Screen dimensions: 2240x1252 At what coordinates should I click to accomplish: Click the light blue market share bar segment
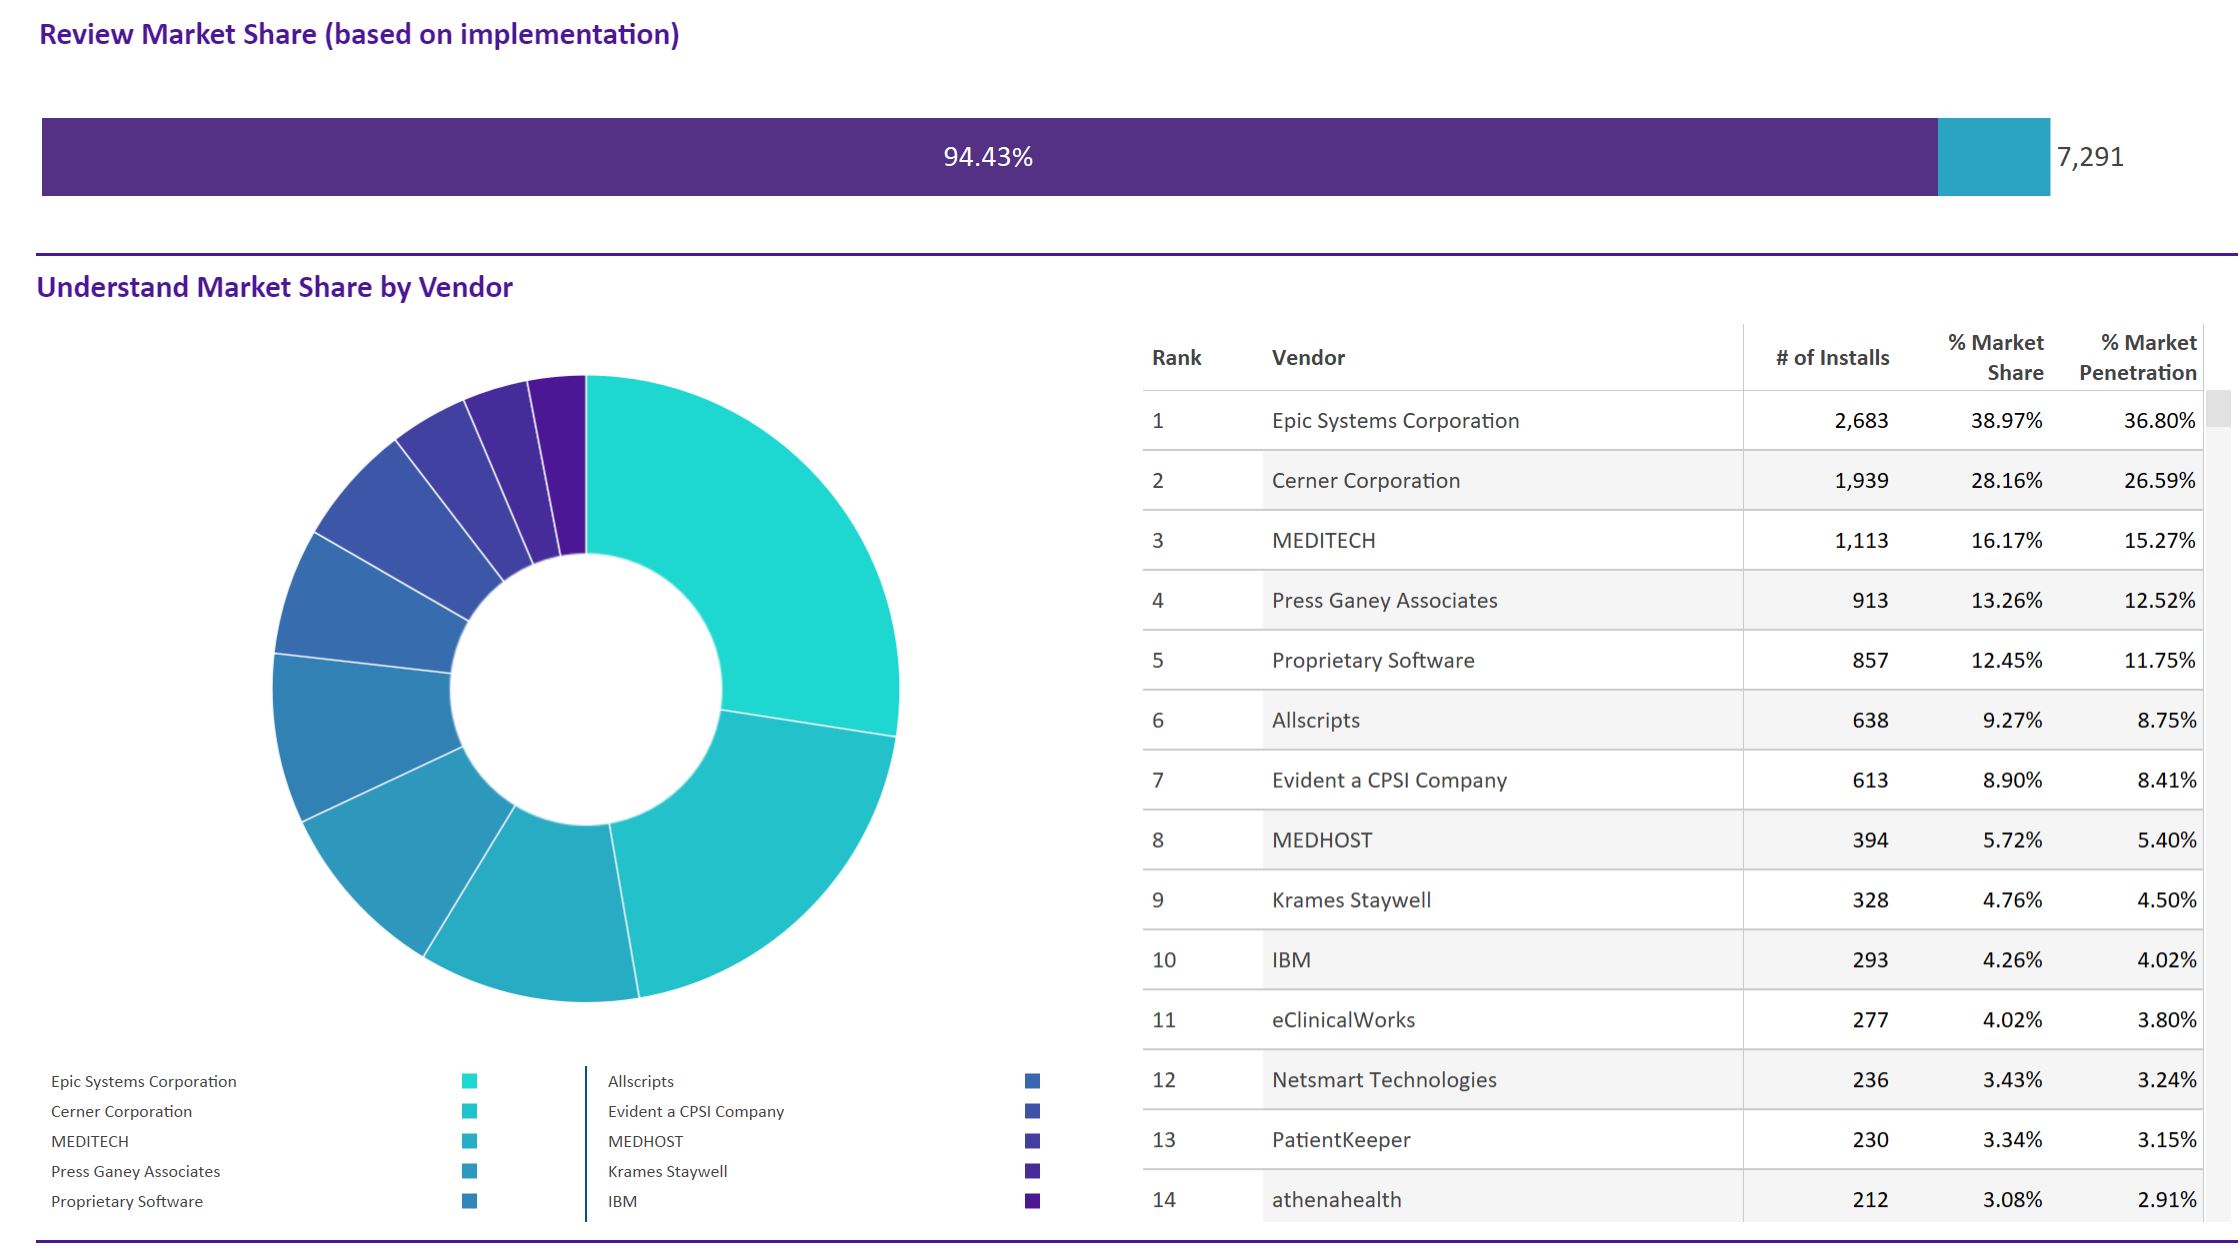[1993, 157]
